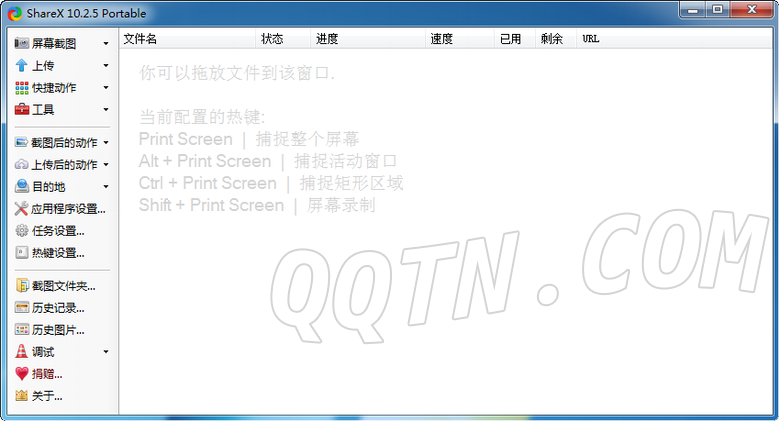
Task: Click the 上传后的动作 cloud icon
Action: [x=21, y=164]
